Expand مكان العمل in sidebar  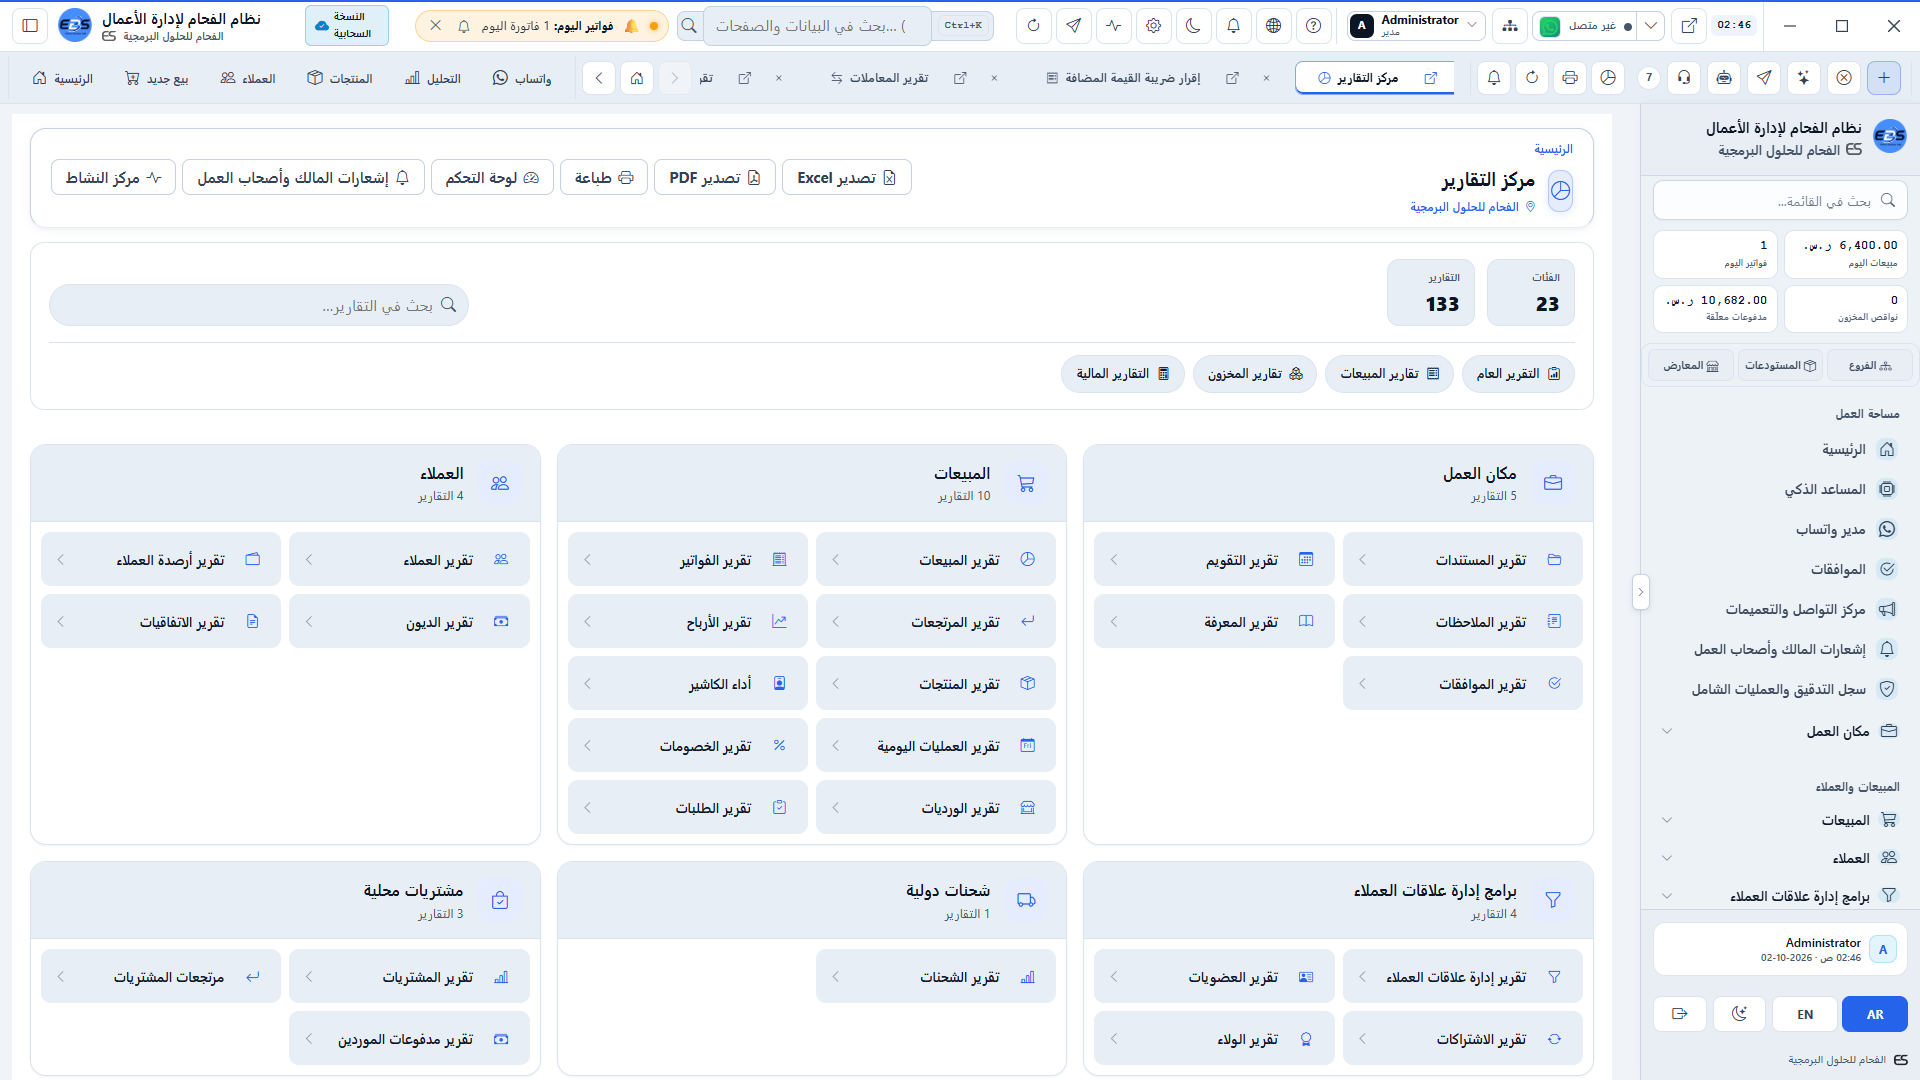1779,731
